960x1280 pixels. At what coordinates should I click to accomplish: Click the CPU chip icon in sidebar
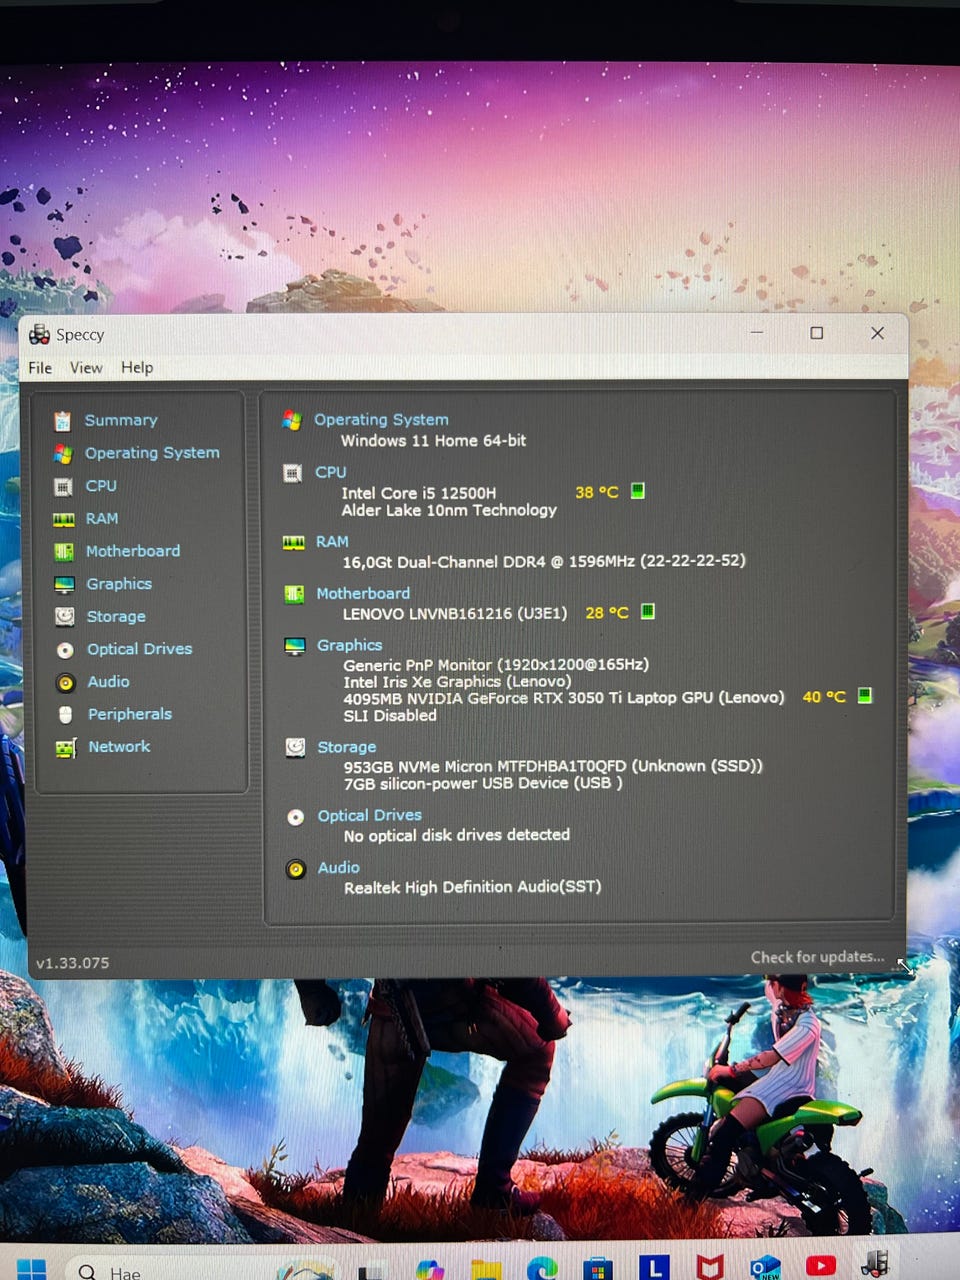tap(63, 487)
